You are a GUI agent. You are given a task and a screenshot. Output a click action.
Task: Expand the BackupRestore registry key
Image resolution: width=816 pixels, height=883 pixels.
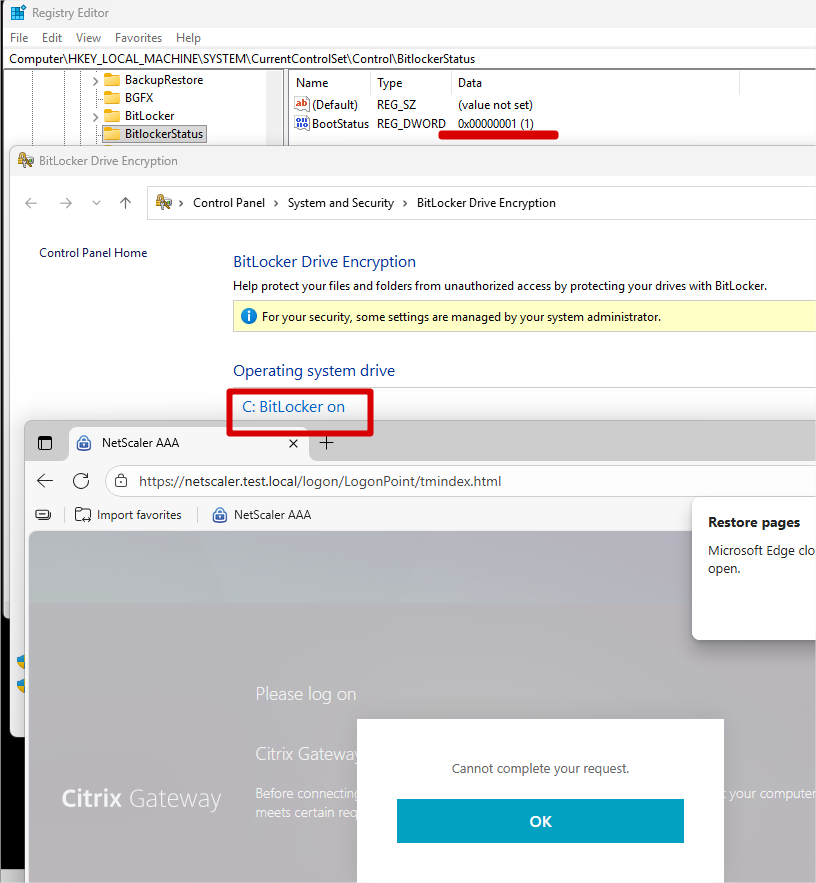point(95,81)
